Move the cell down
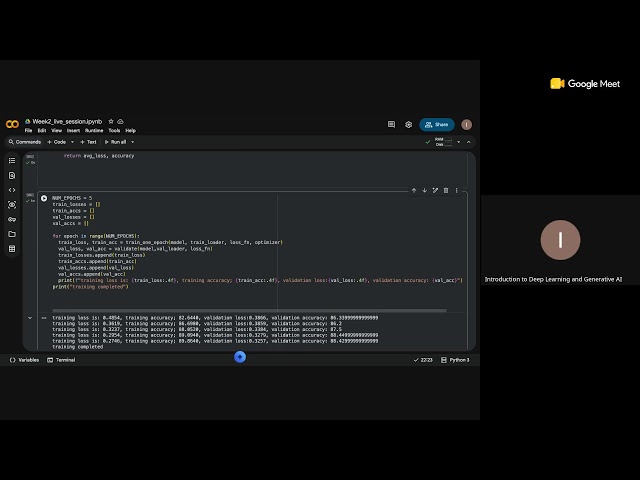 424,190
